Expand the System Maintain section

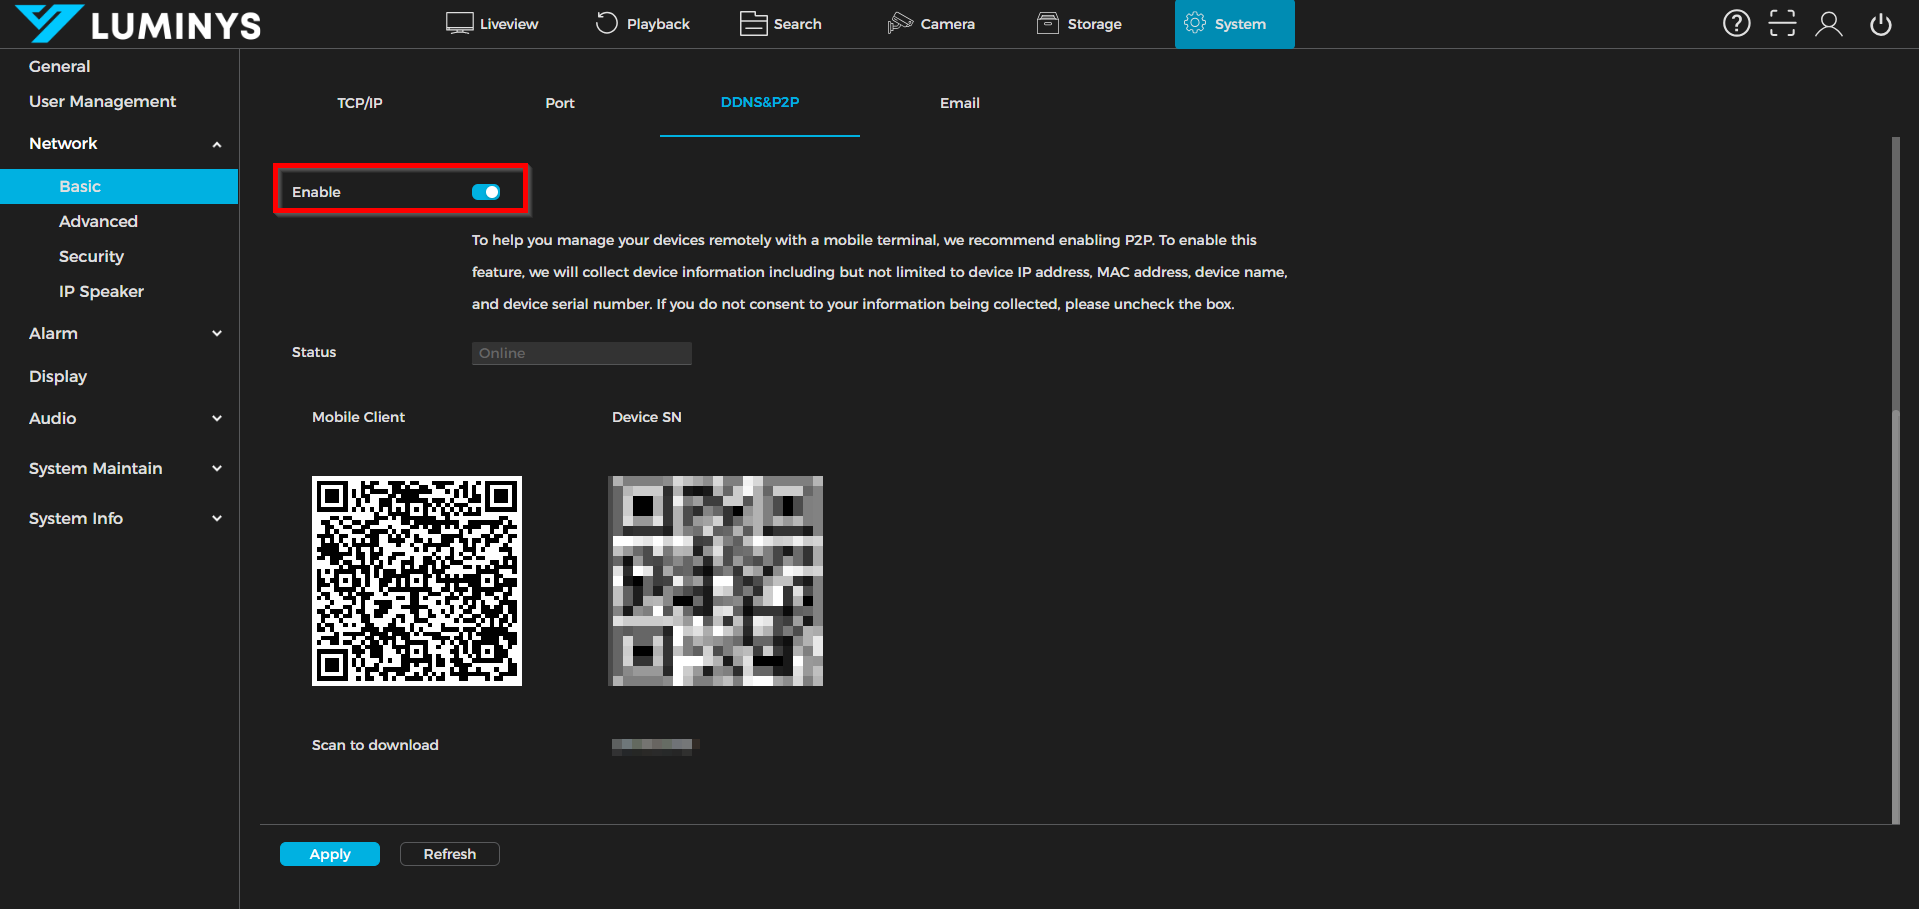pyautogui.click(x=217, y=468)
